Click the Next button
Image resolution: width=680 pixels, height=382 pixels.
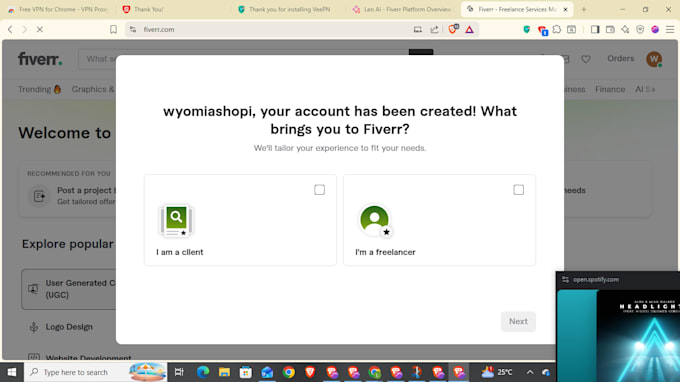coord(518,321)
